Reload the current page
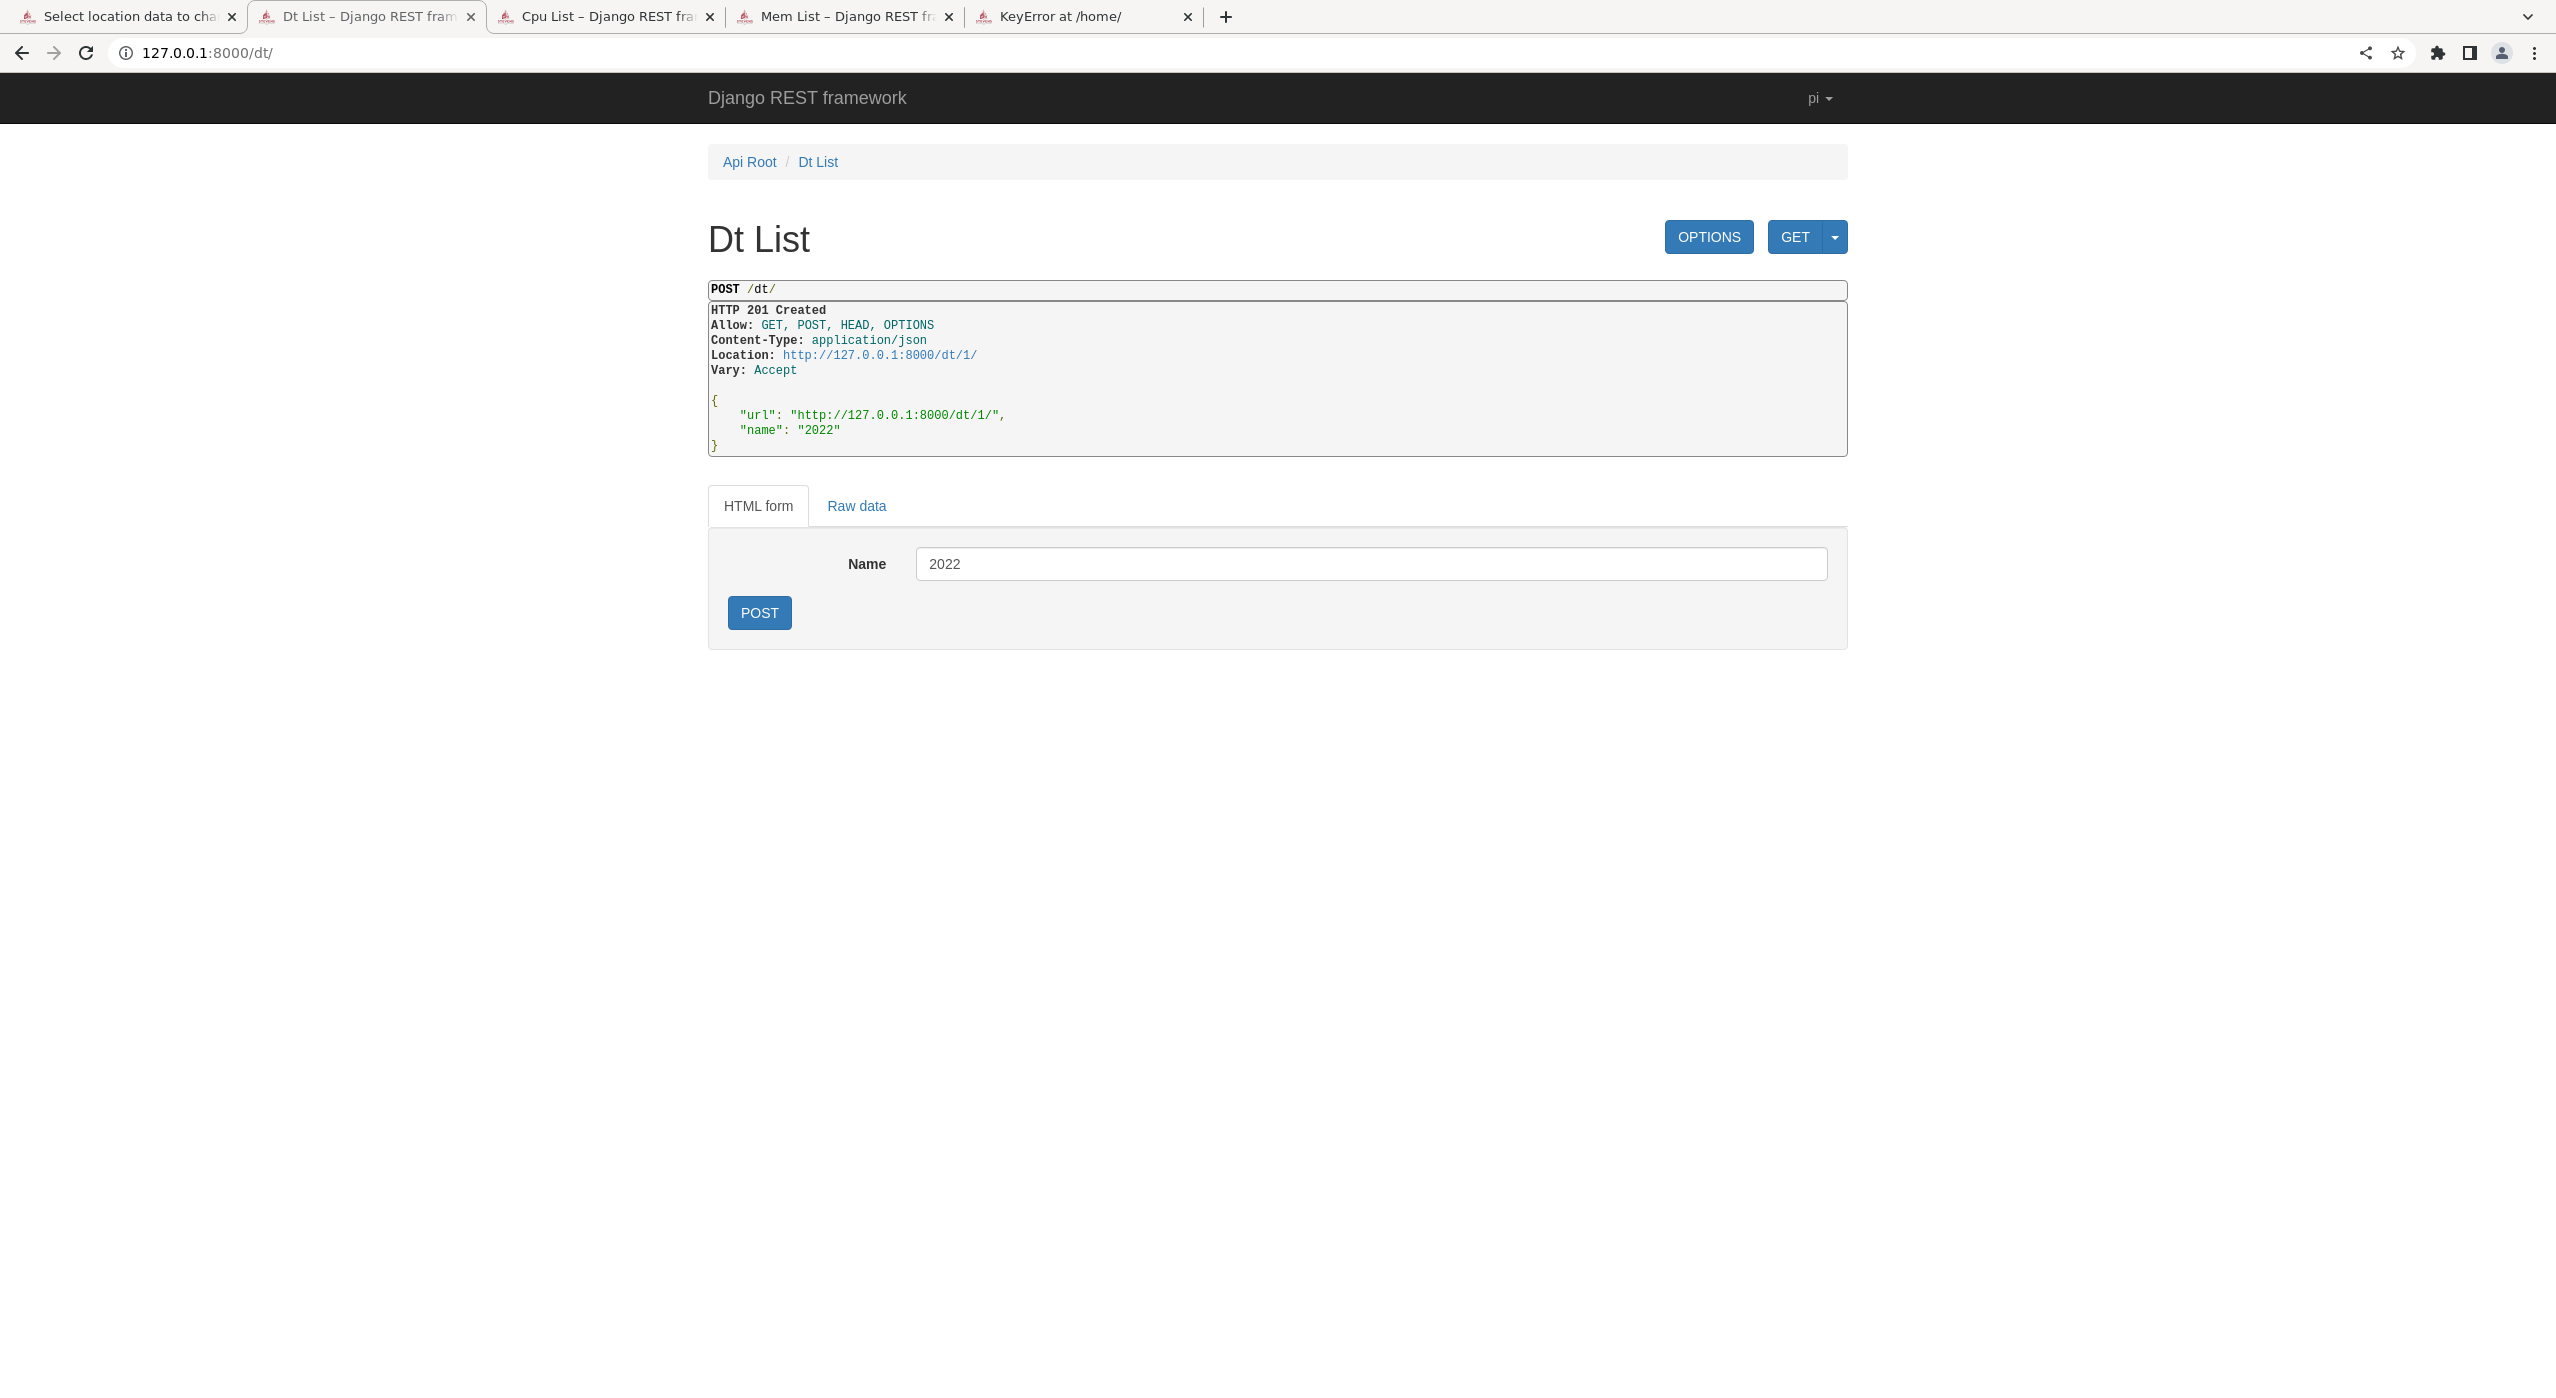This screenshot has height=1398, width=2556. pos(85,52)
